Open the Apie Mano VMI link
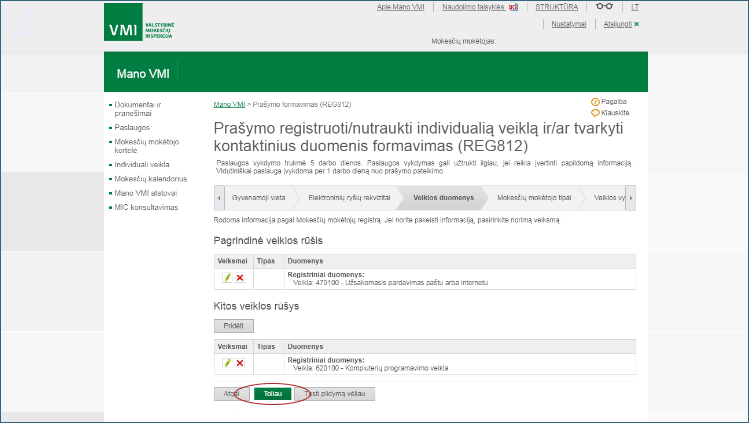This screenshot has width=749, height=423. [400, 7]
